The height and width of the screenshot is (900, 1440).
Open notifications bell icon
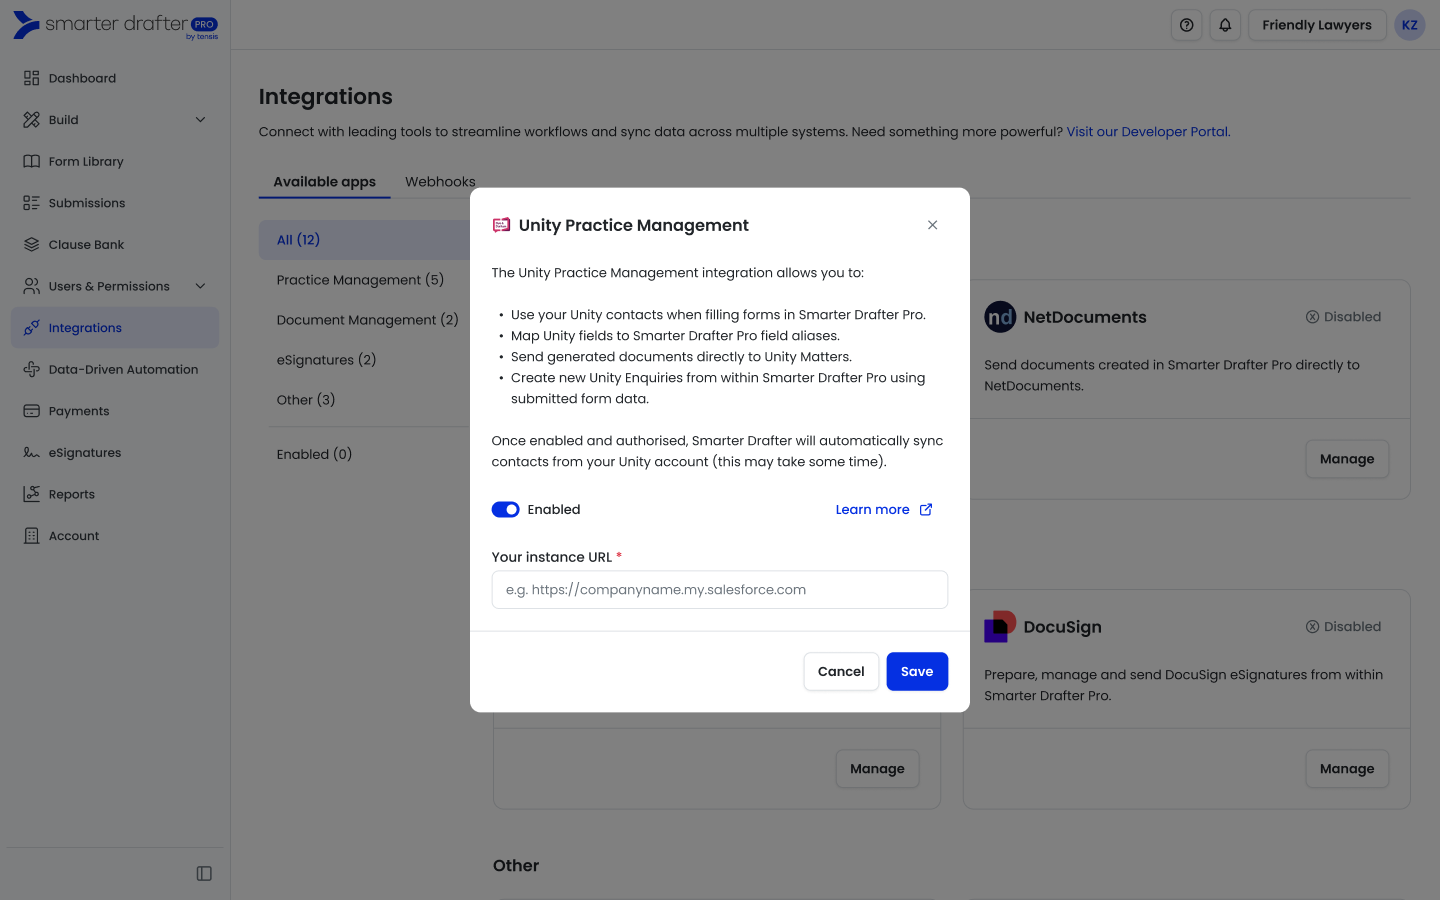pyautogui.click(x=1225, y=25)
